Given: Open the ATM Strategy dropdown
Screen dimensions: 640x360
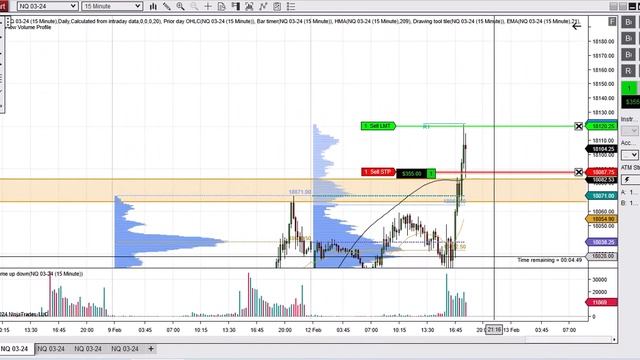Looking at the screenshot, I should (630, 180).
